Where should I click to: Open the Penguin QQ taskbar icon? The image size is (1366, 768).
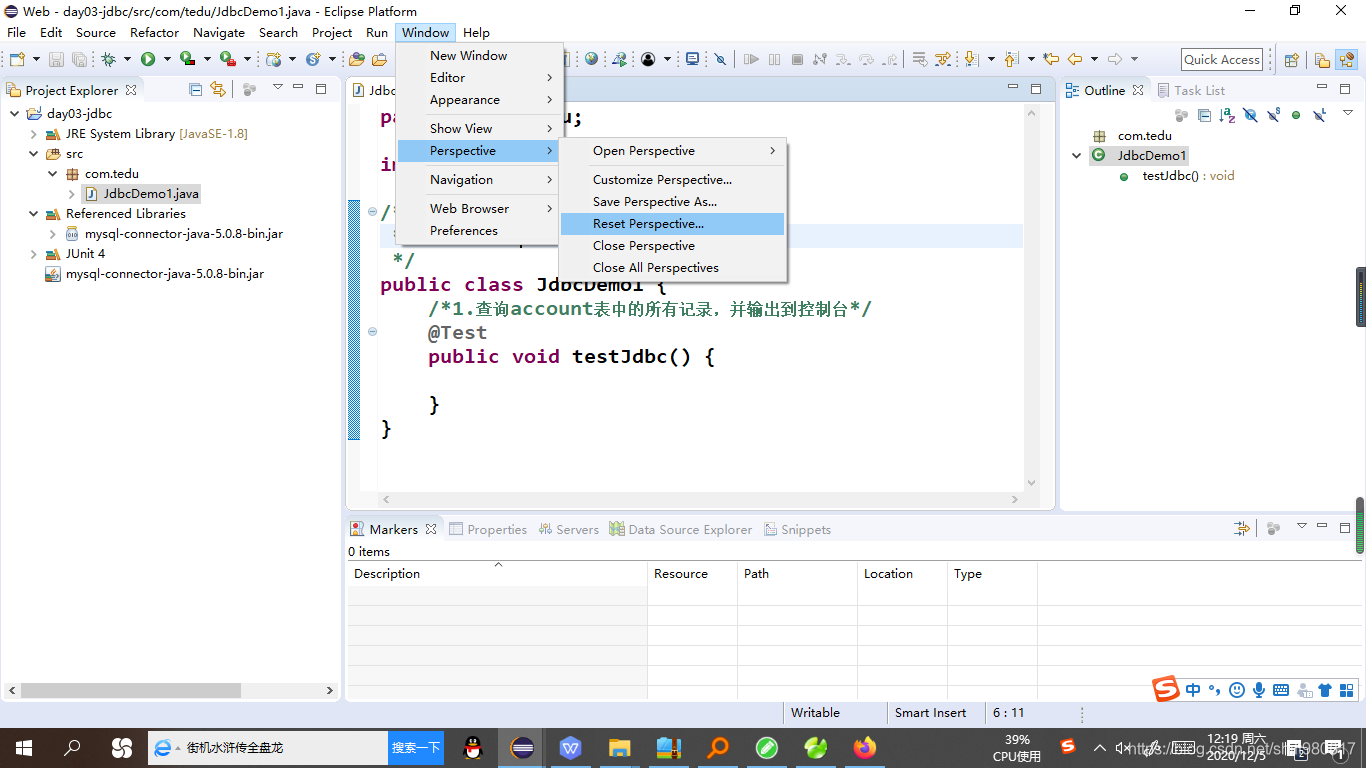tap(474, 747)
